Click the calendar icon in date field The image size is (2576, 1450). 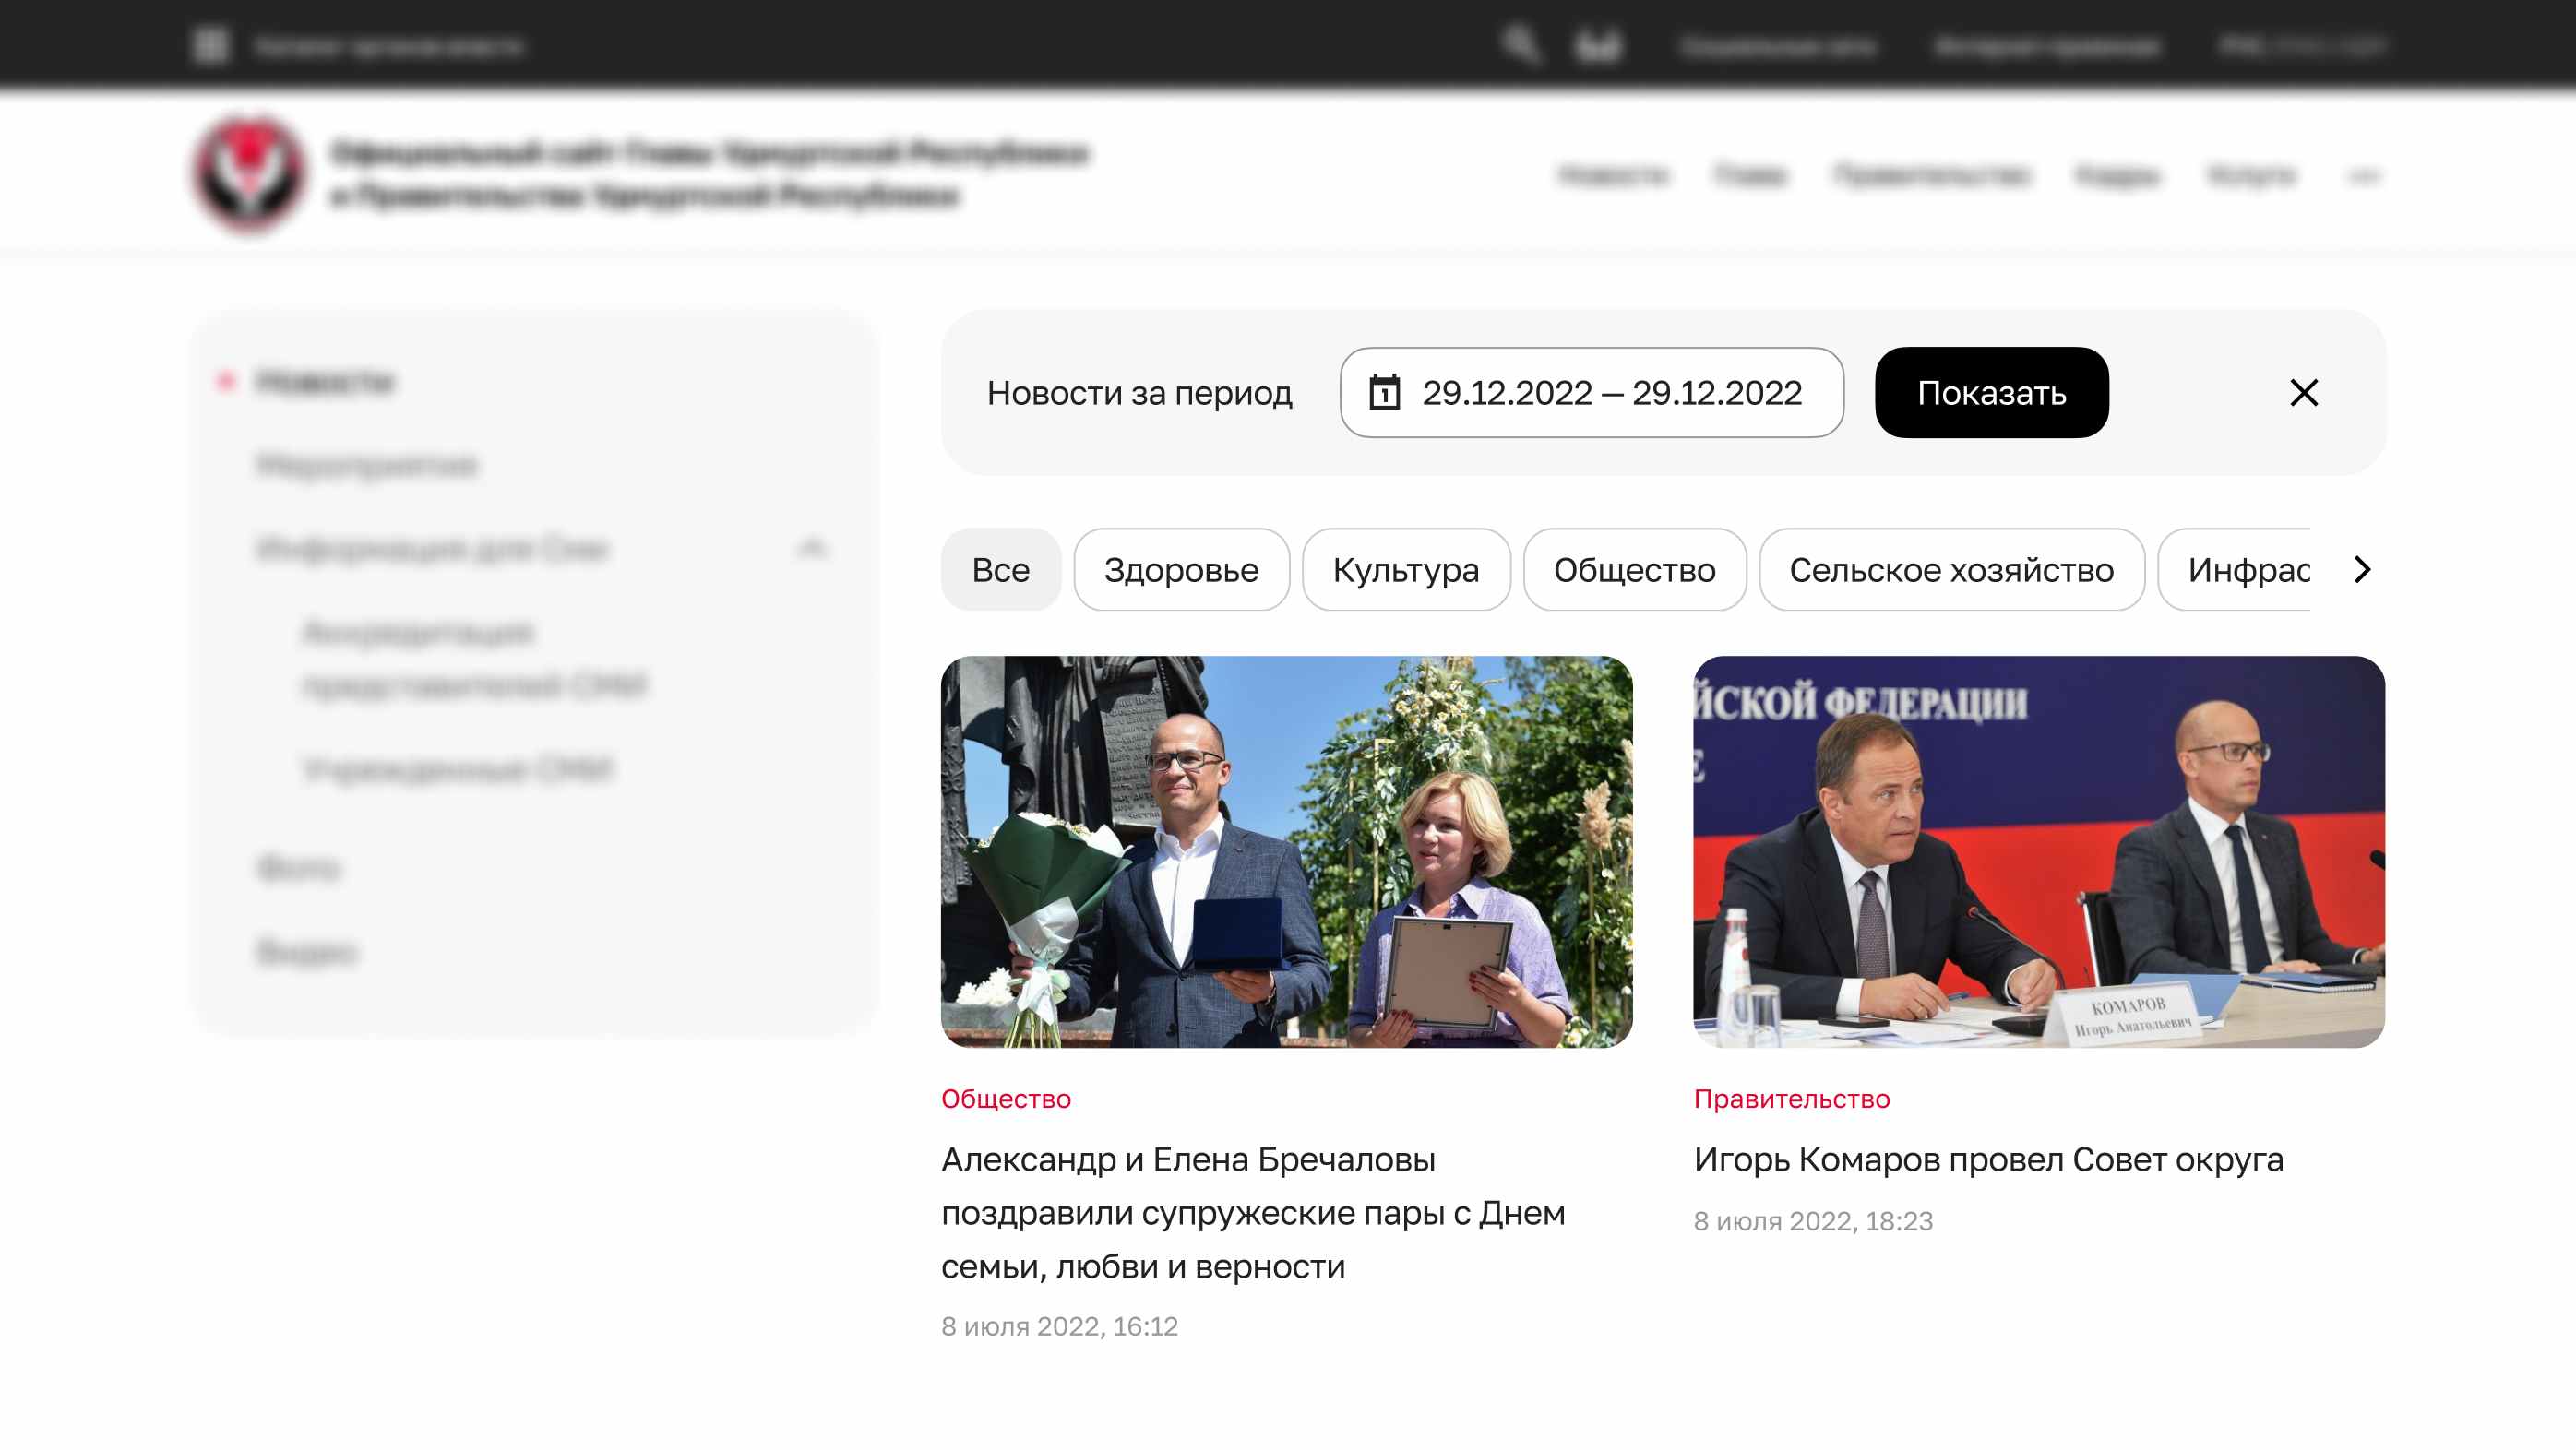(x=1385, y=393)
